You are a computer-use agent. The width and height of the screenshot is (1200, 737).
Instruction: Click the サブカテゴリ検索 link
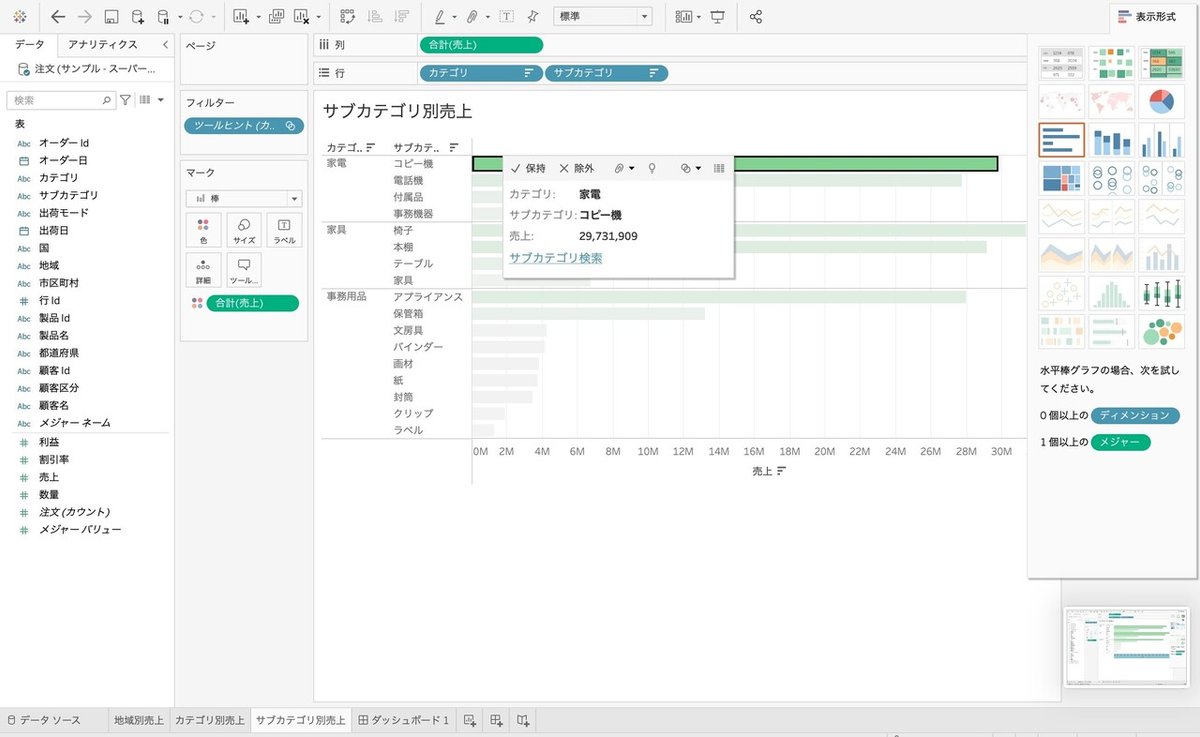[555, 258]
